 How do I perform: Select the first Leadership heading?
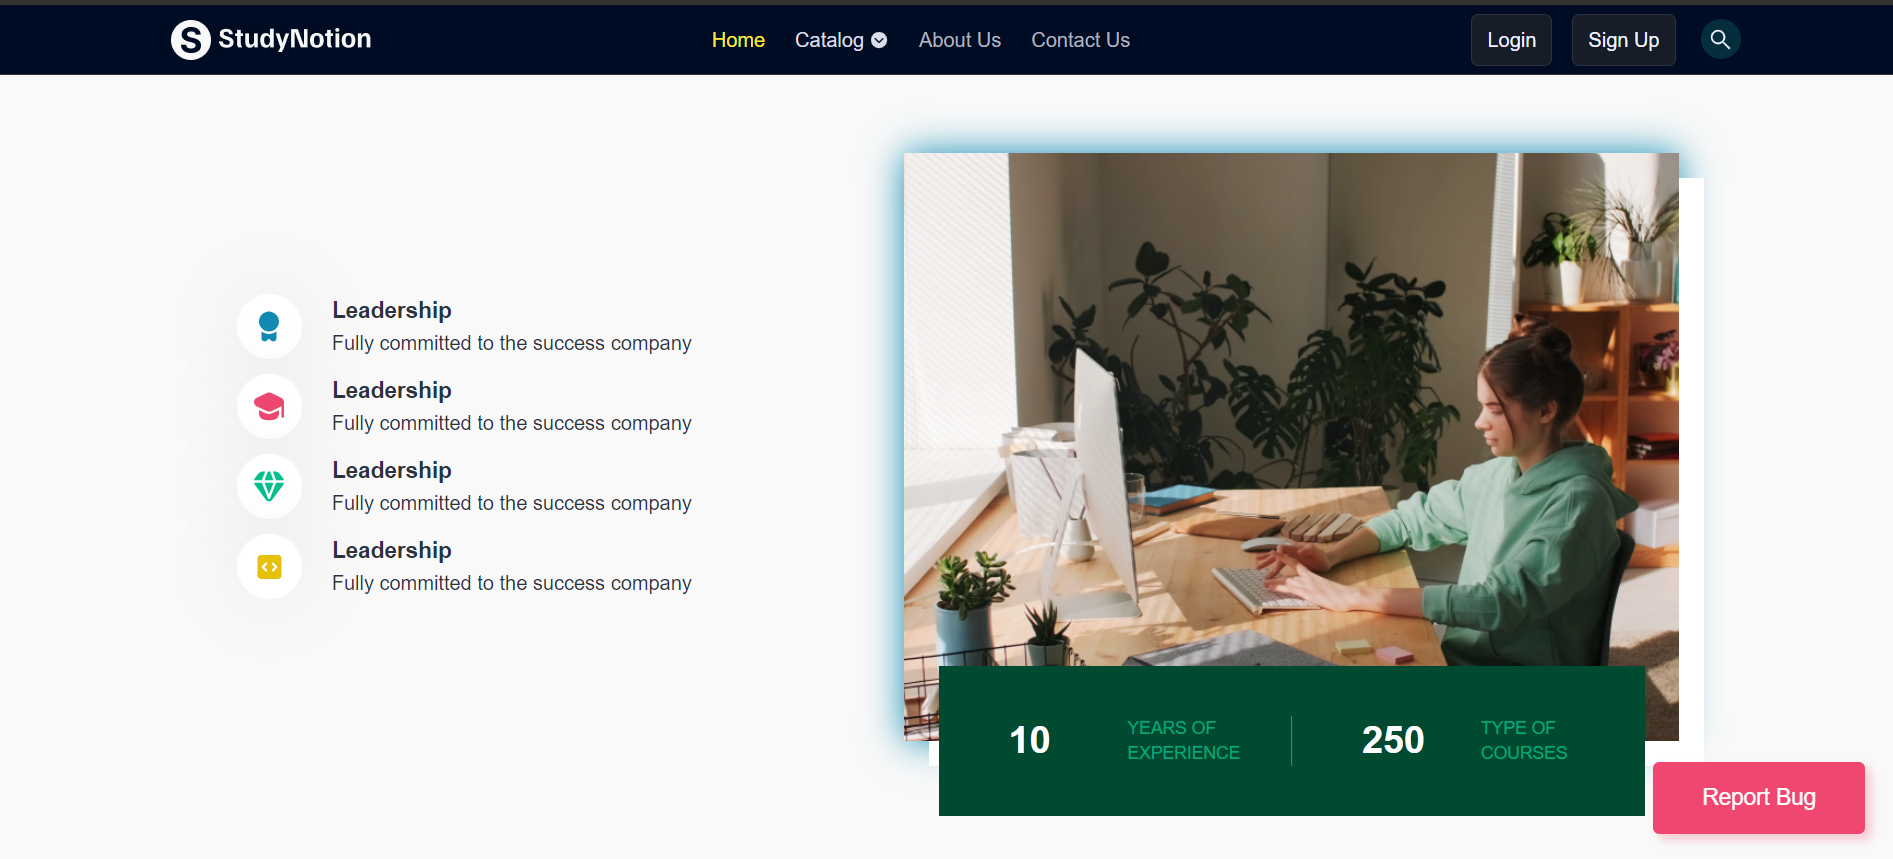392,310
